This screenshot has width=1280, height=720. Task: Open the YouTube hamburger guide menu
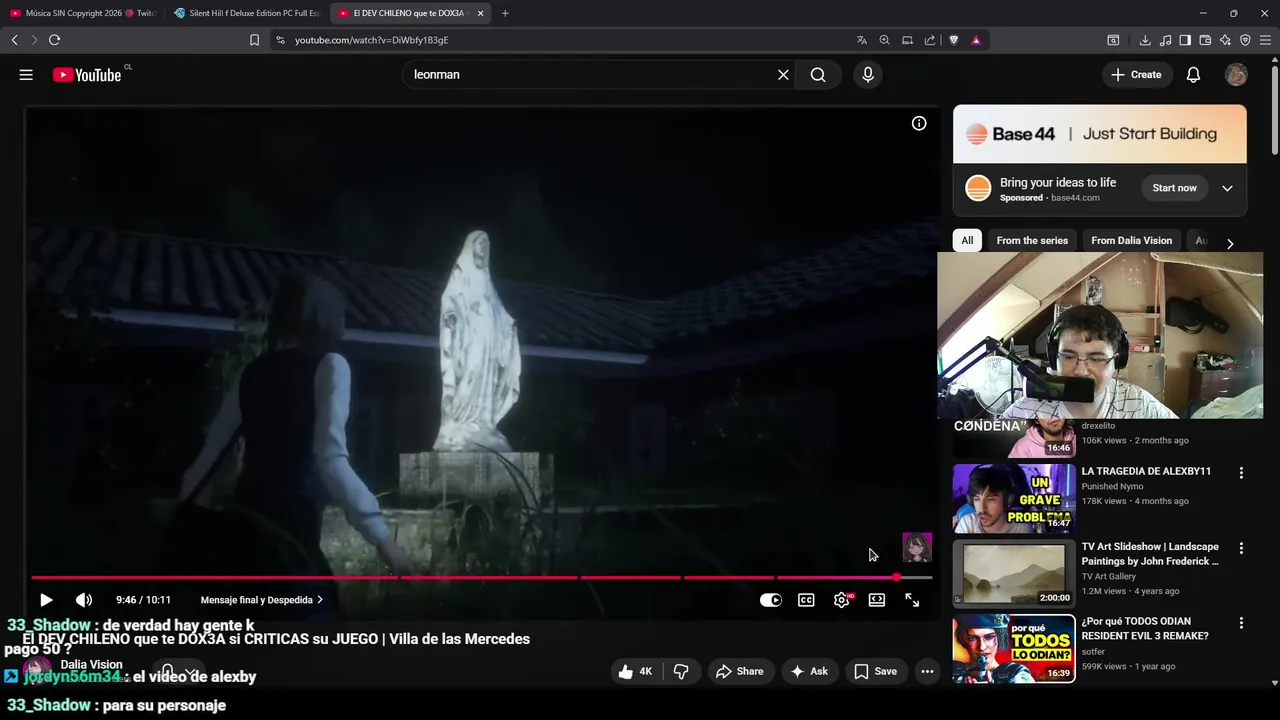click(x=26, y=75)
